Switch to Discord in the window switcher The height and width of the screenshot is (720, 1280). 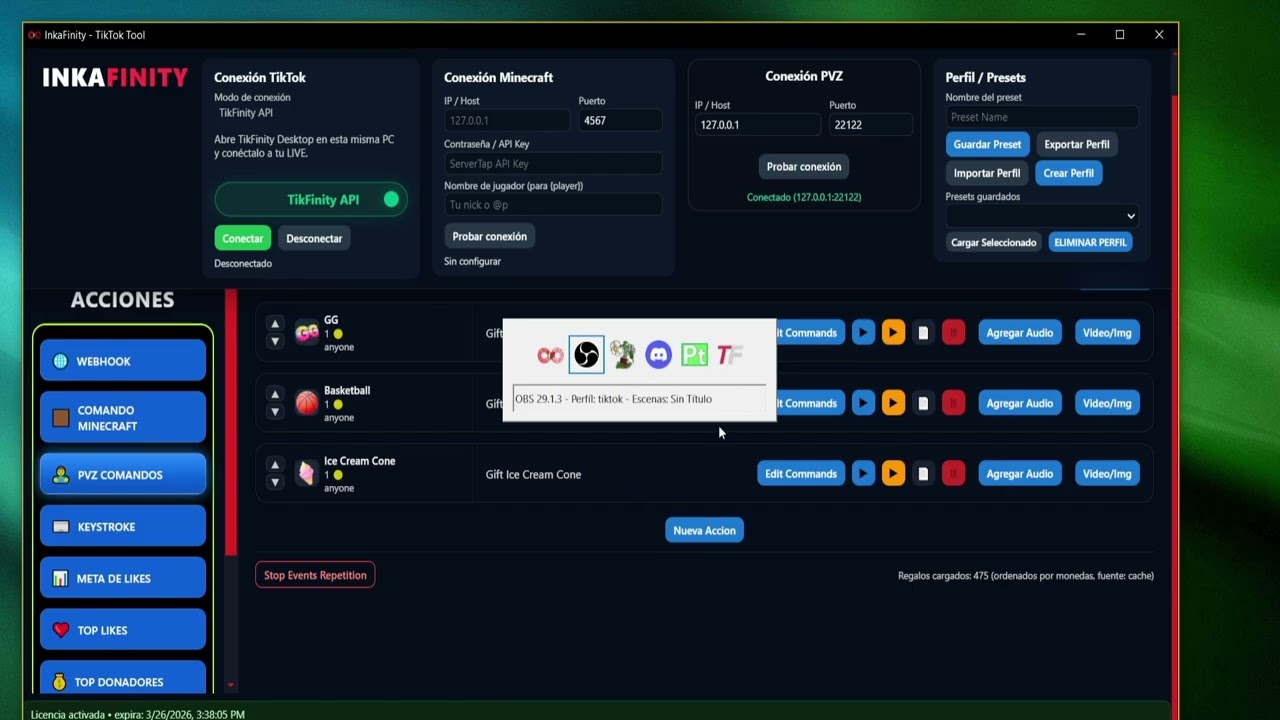click(658, 354)
